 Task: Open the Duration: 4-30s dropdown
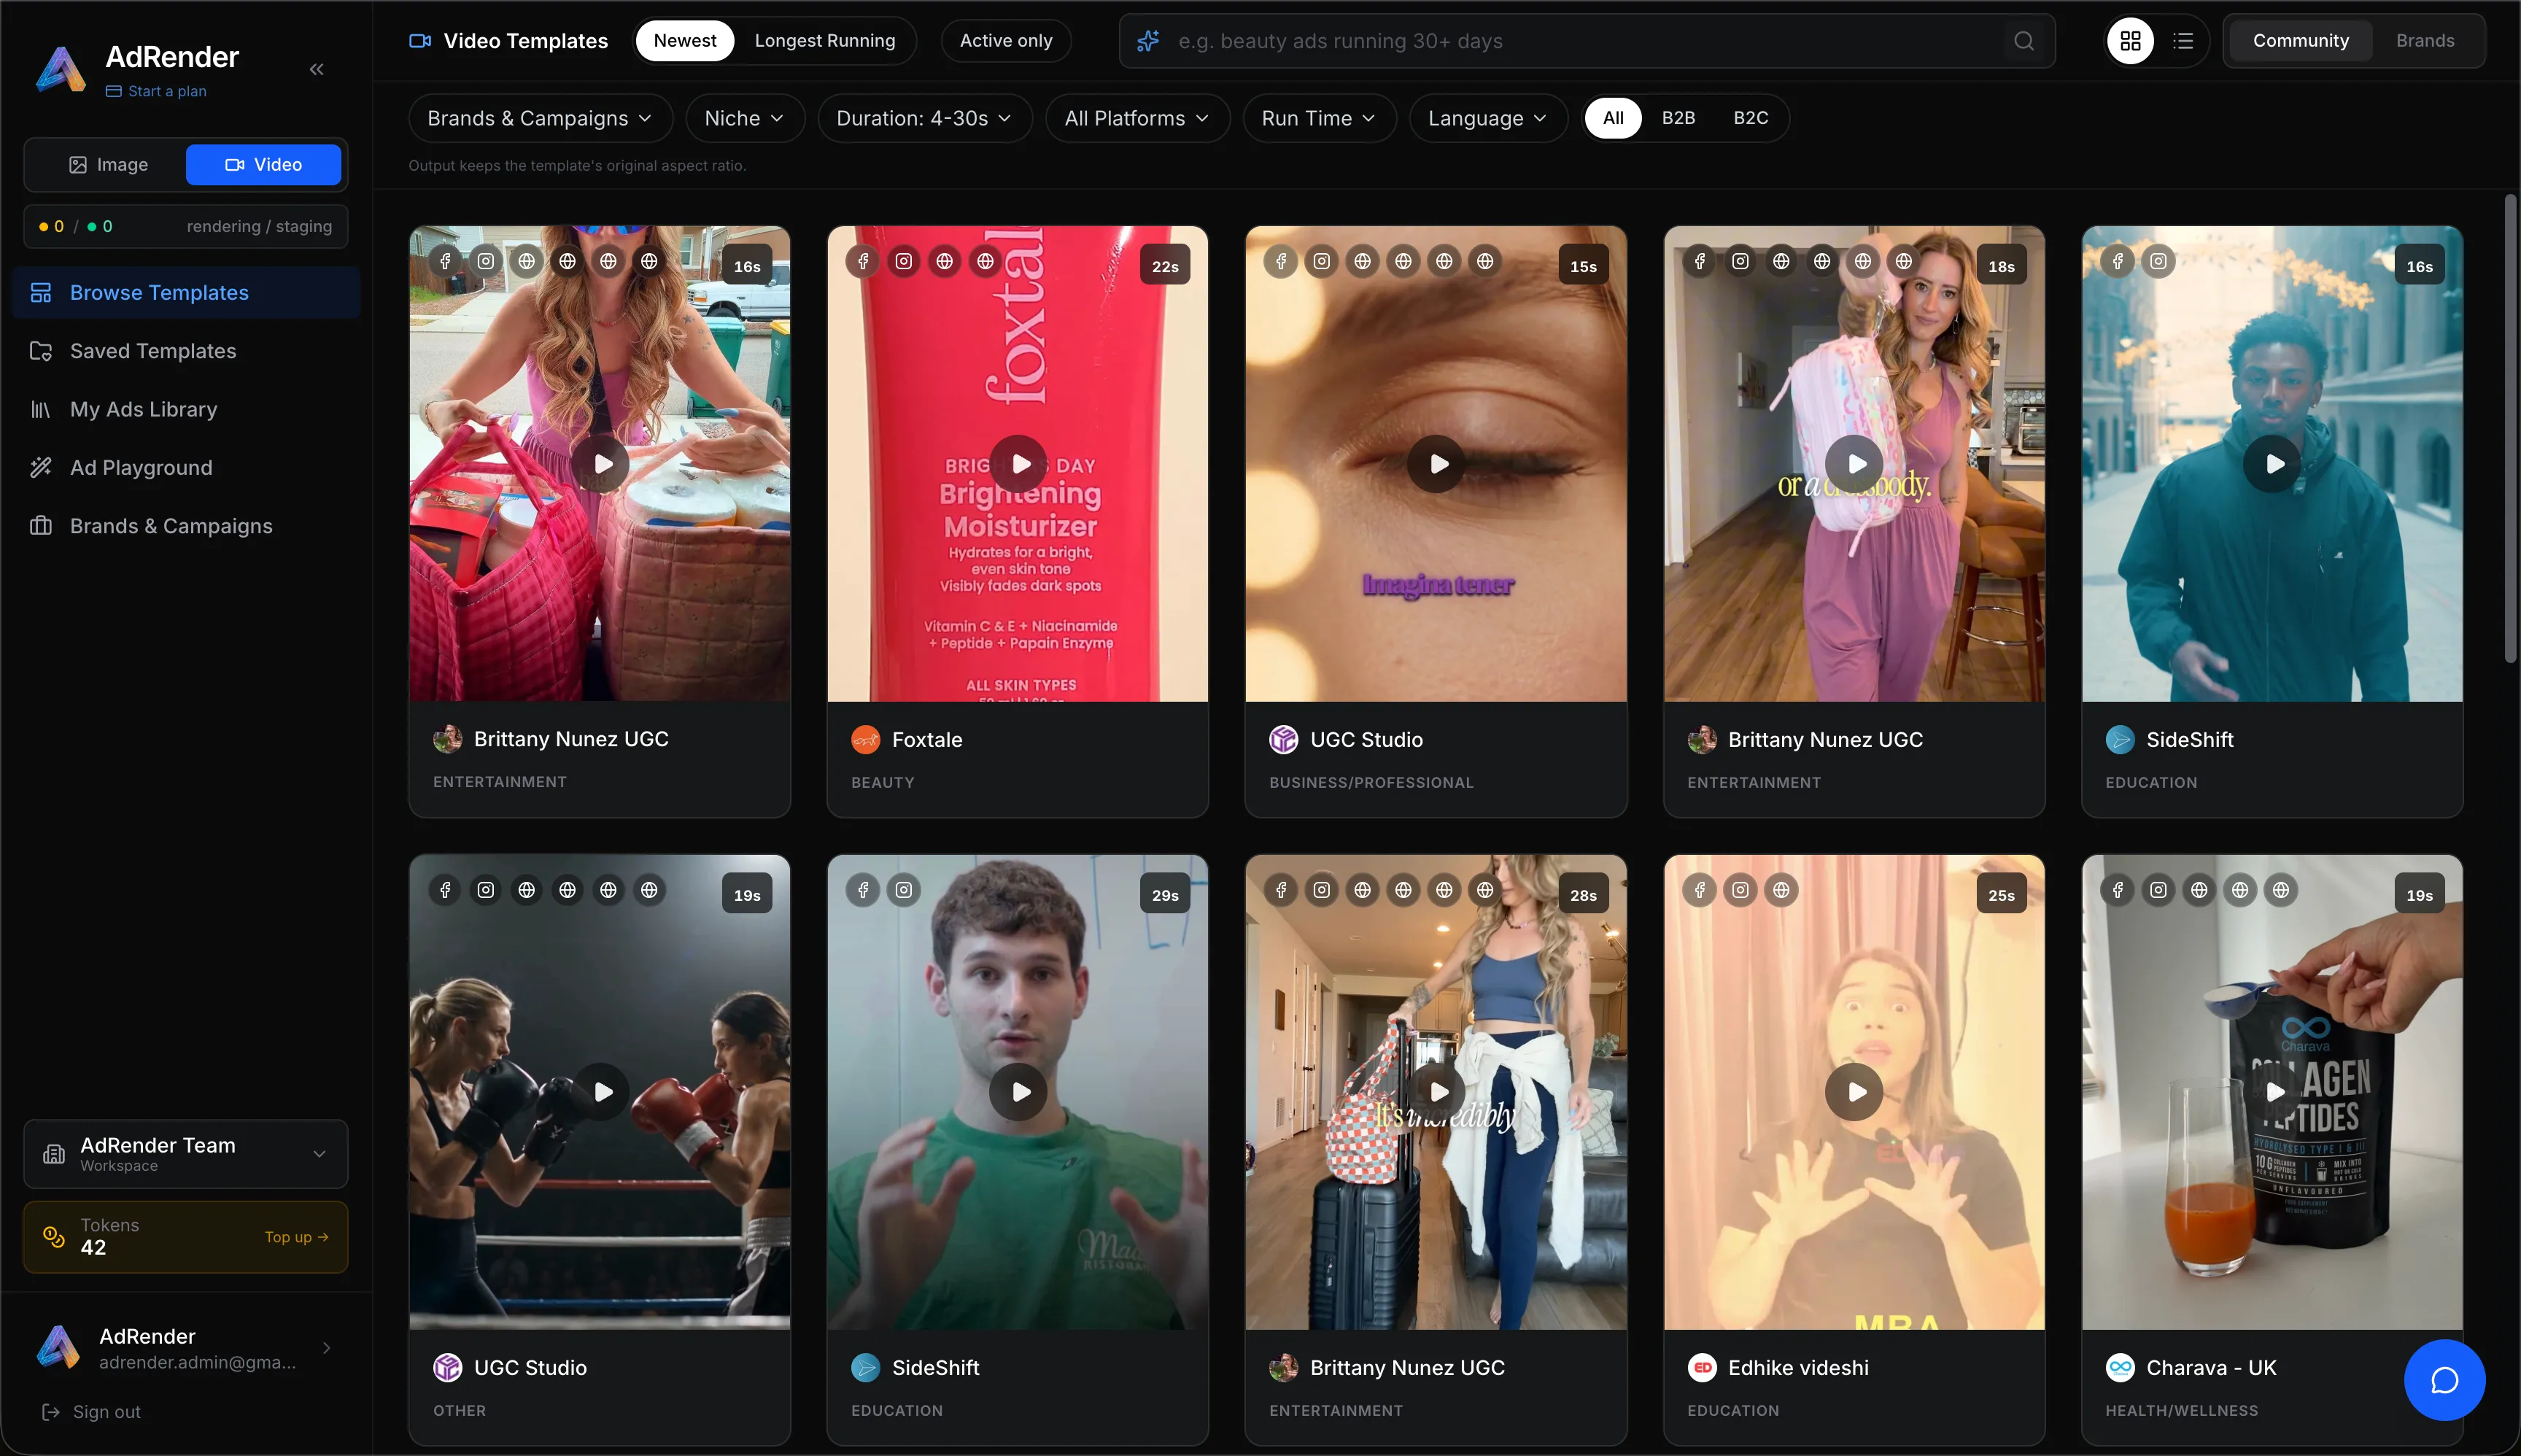click(x=924, y=118)
